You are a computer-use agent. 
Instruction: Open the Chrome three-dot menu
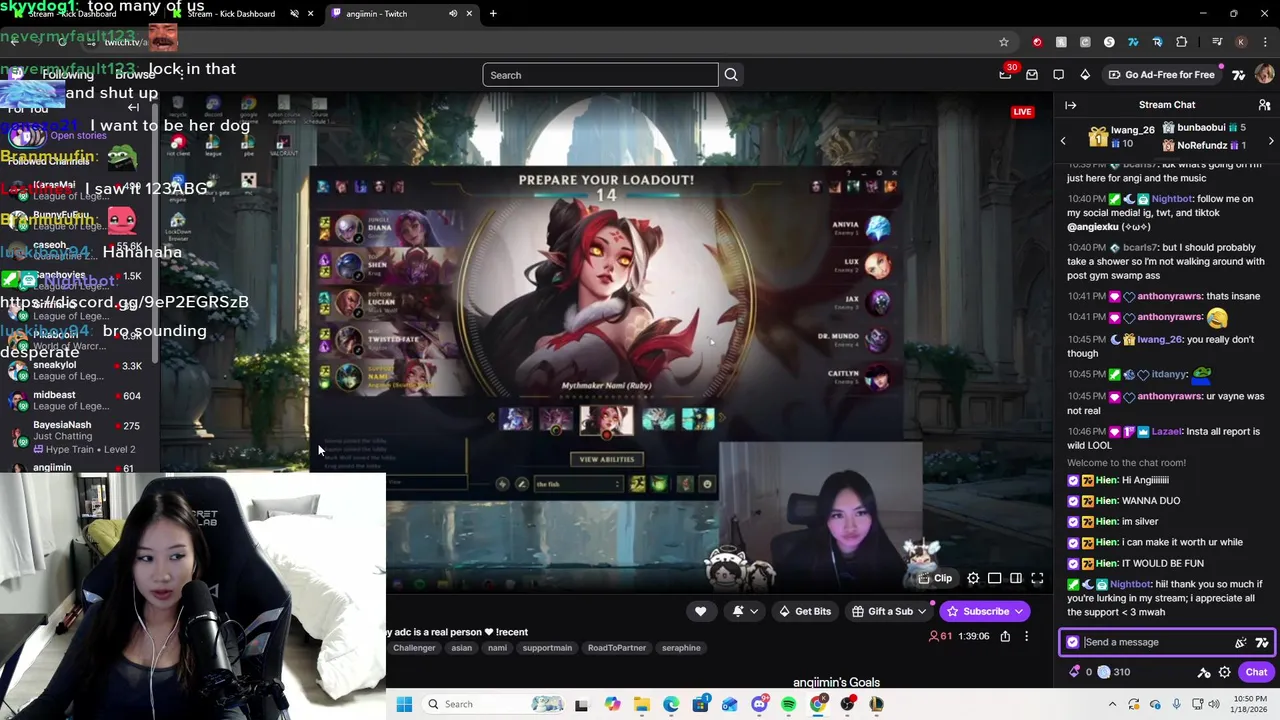(1265, 42)
